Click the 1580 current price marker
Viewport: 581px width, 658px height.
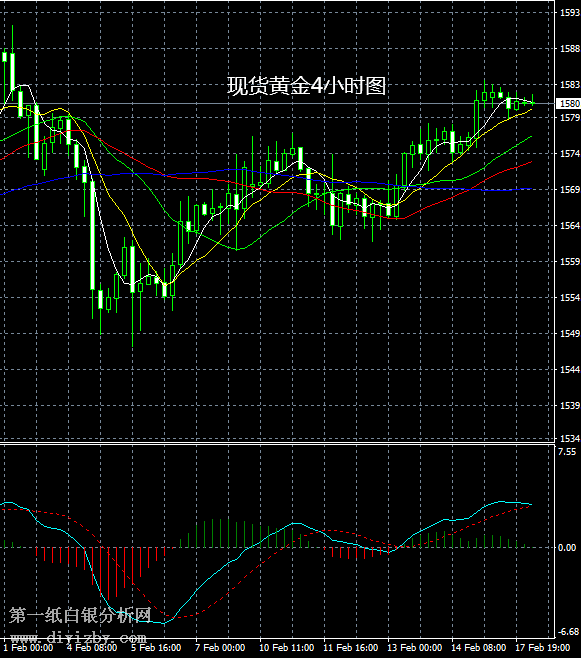click(568, 103)
